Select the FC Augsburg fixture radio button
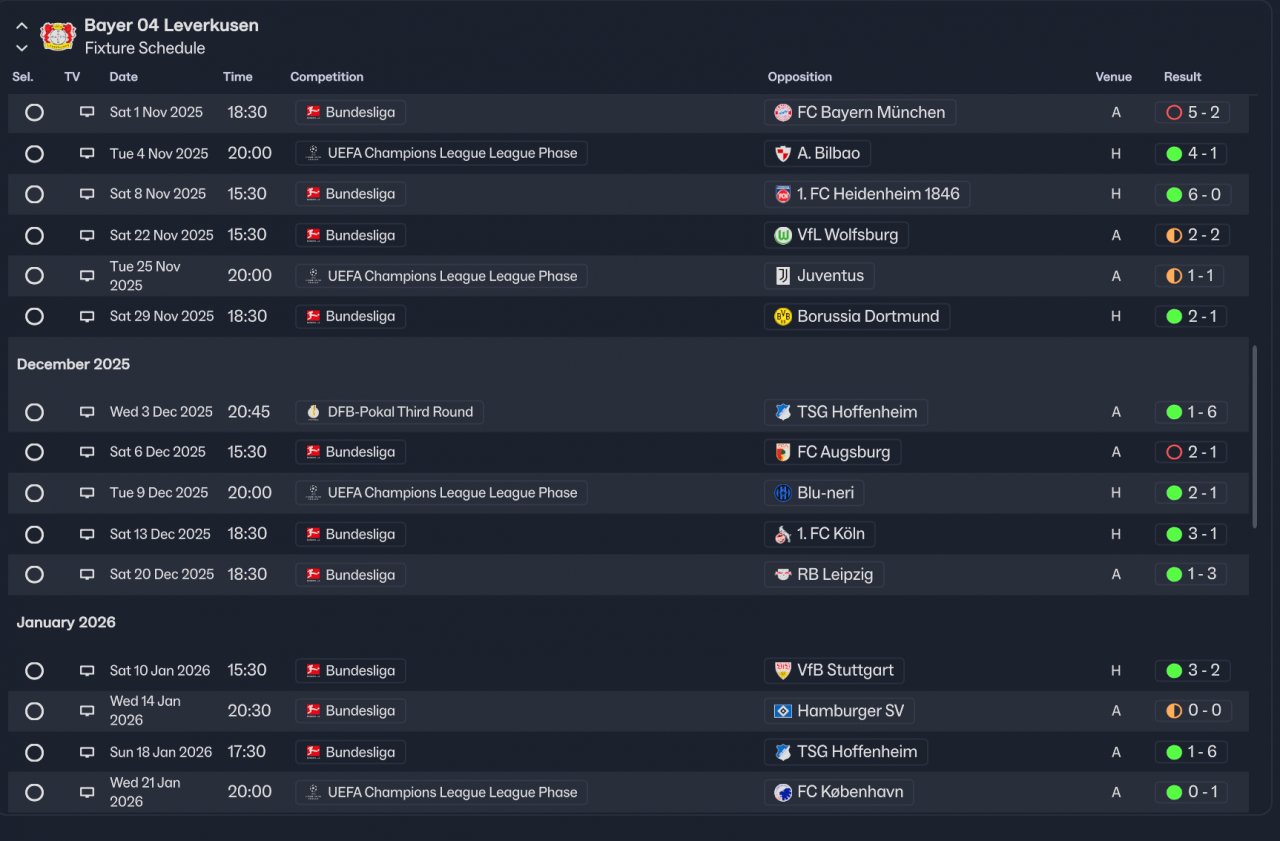The width and height of the screenshot is (1280, 841). point(34,452)
